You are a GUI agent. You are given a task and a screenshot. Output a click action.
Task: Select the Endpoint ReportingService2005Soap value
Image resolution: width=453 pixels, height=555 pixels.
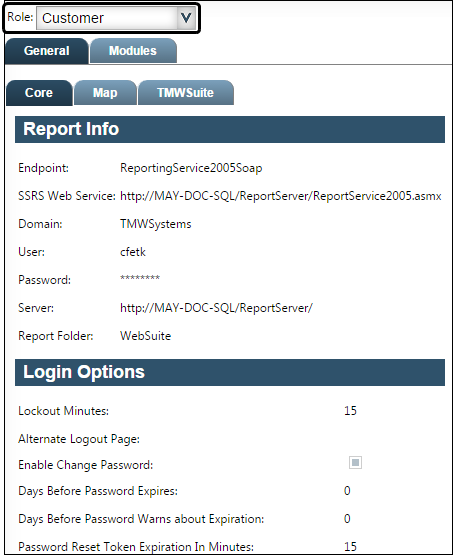pos(191,168)
